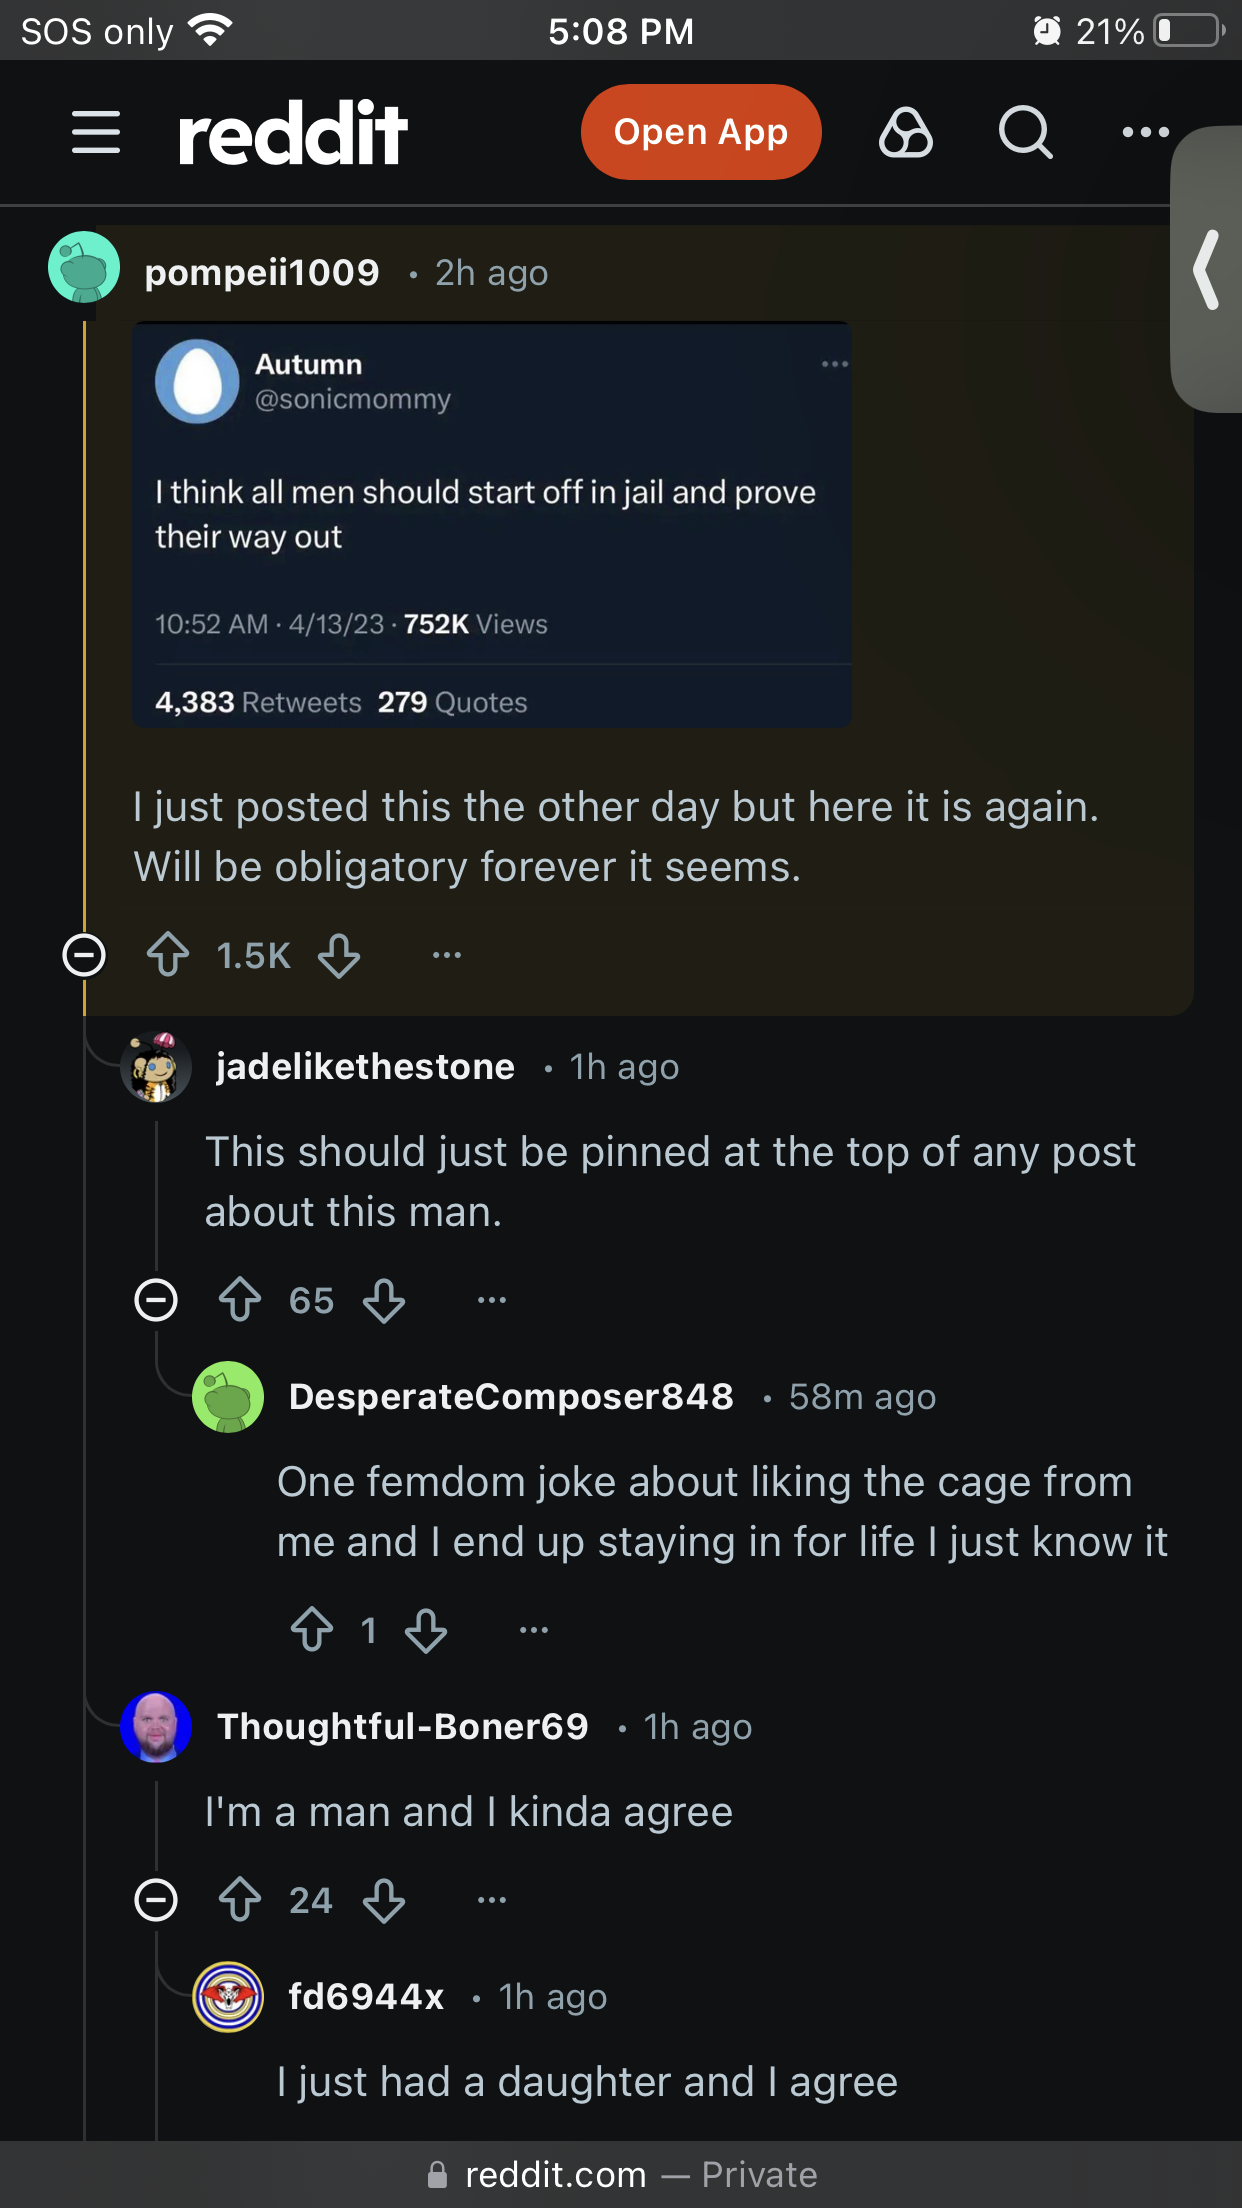Open the hamburger navigation menu
The height and width of the screenshot is (2208, 1242).
(x=96, y=132)
